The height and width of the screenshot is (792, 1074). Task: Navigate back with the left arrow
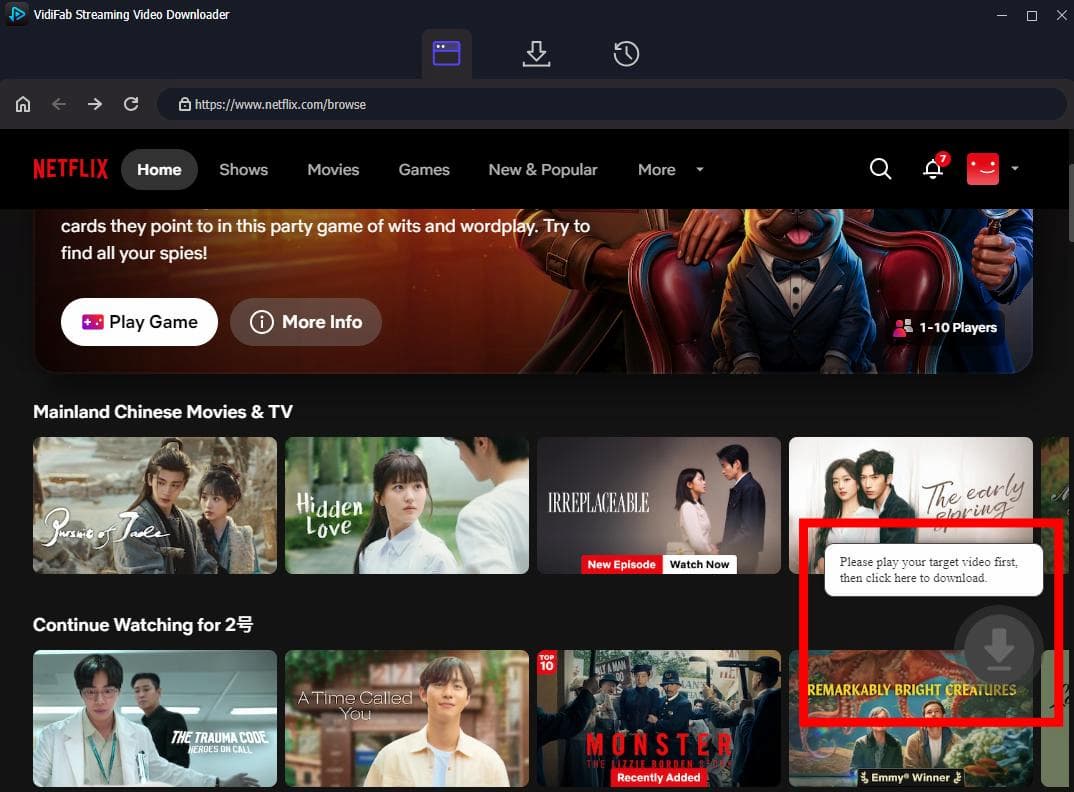(59, 104)
